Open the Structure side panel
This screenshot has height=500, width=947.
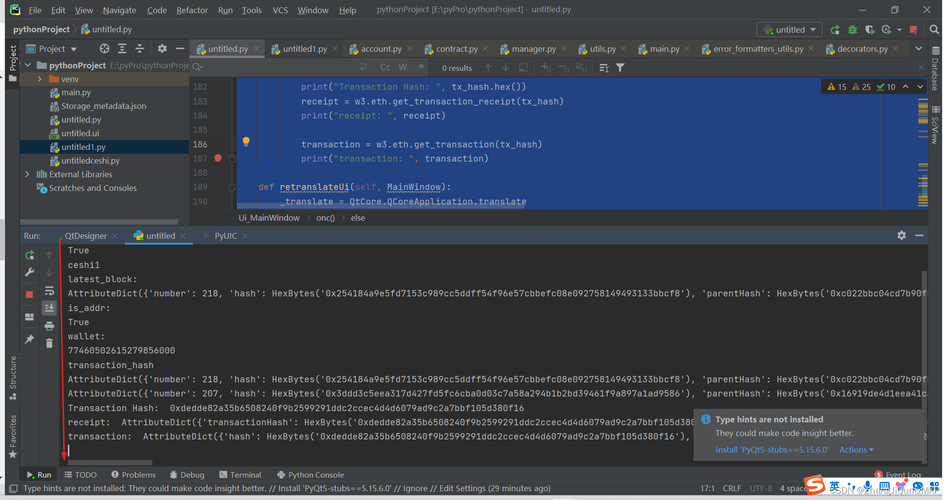click(x=13, y=378)
